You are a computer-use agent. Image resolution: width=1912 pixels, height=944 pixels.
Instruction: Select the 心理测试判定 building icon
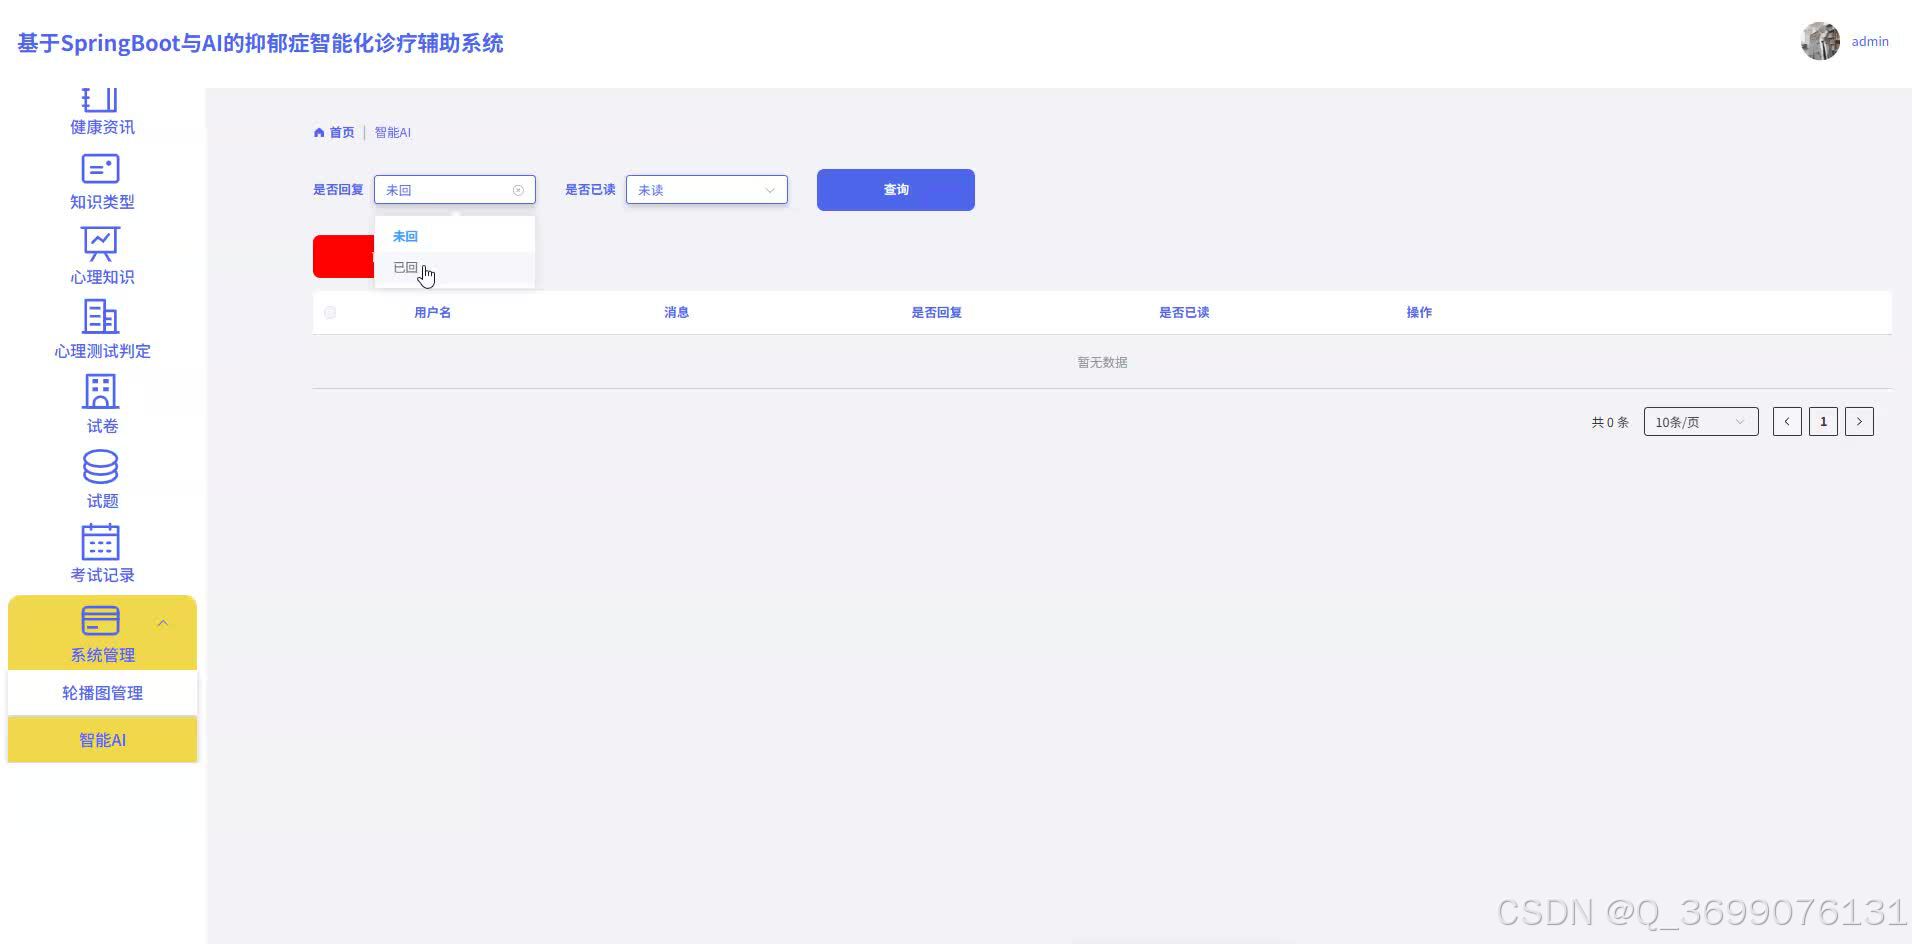coord(100,317)
